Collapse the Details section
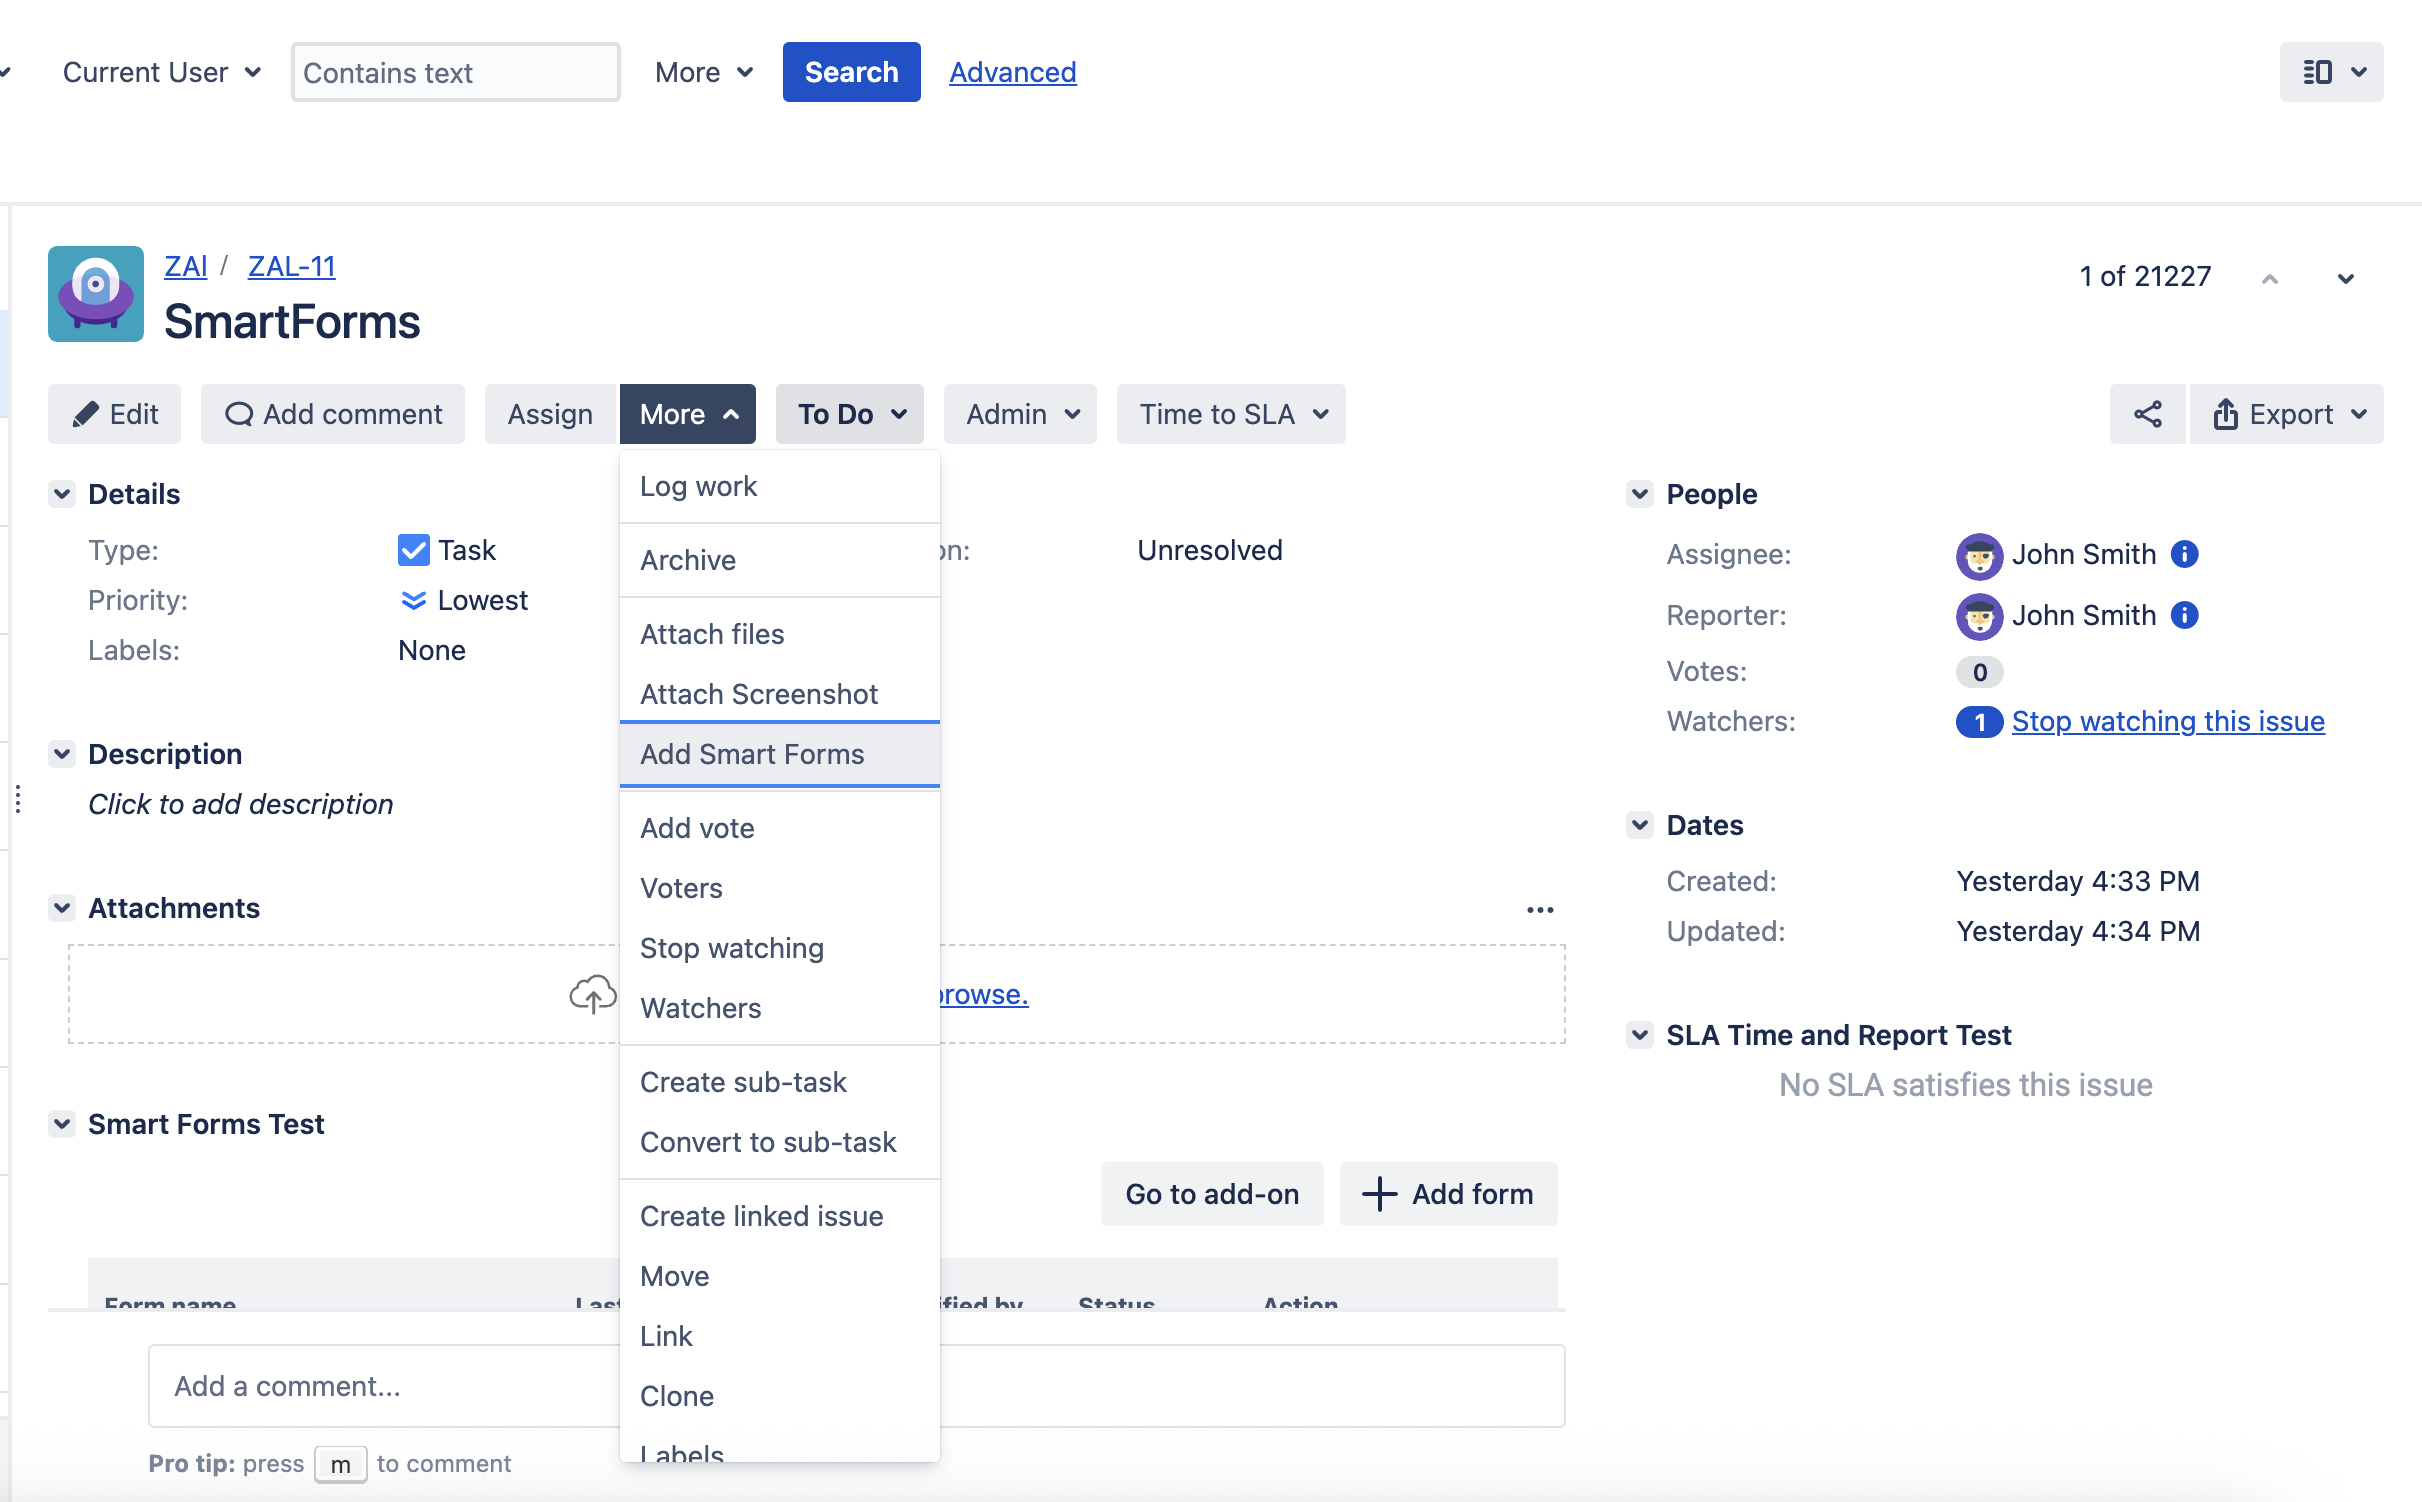Screen dimensions: 2422x1502 pyautogui.click(x=62, y=494)
